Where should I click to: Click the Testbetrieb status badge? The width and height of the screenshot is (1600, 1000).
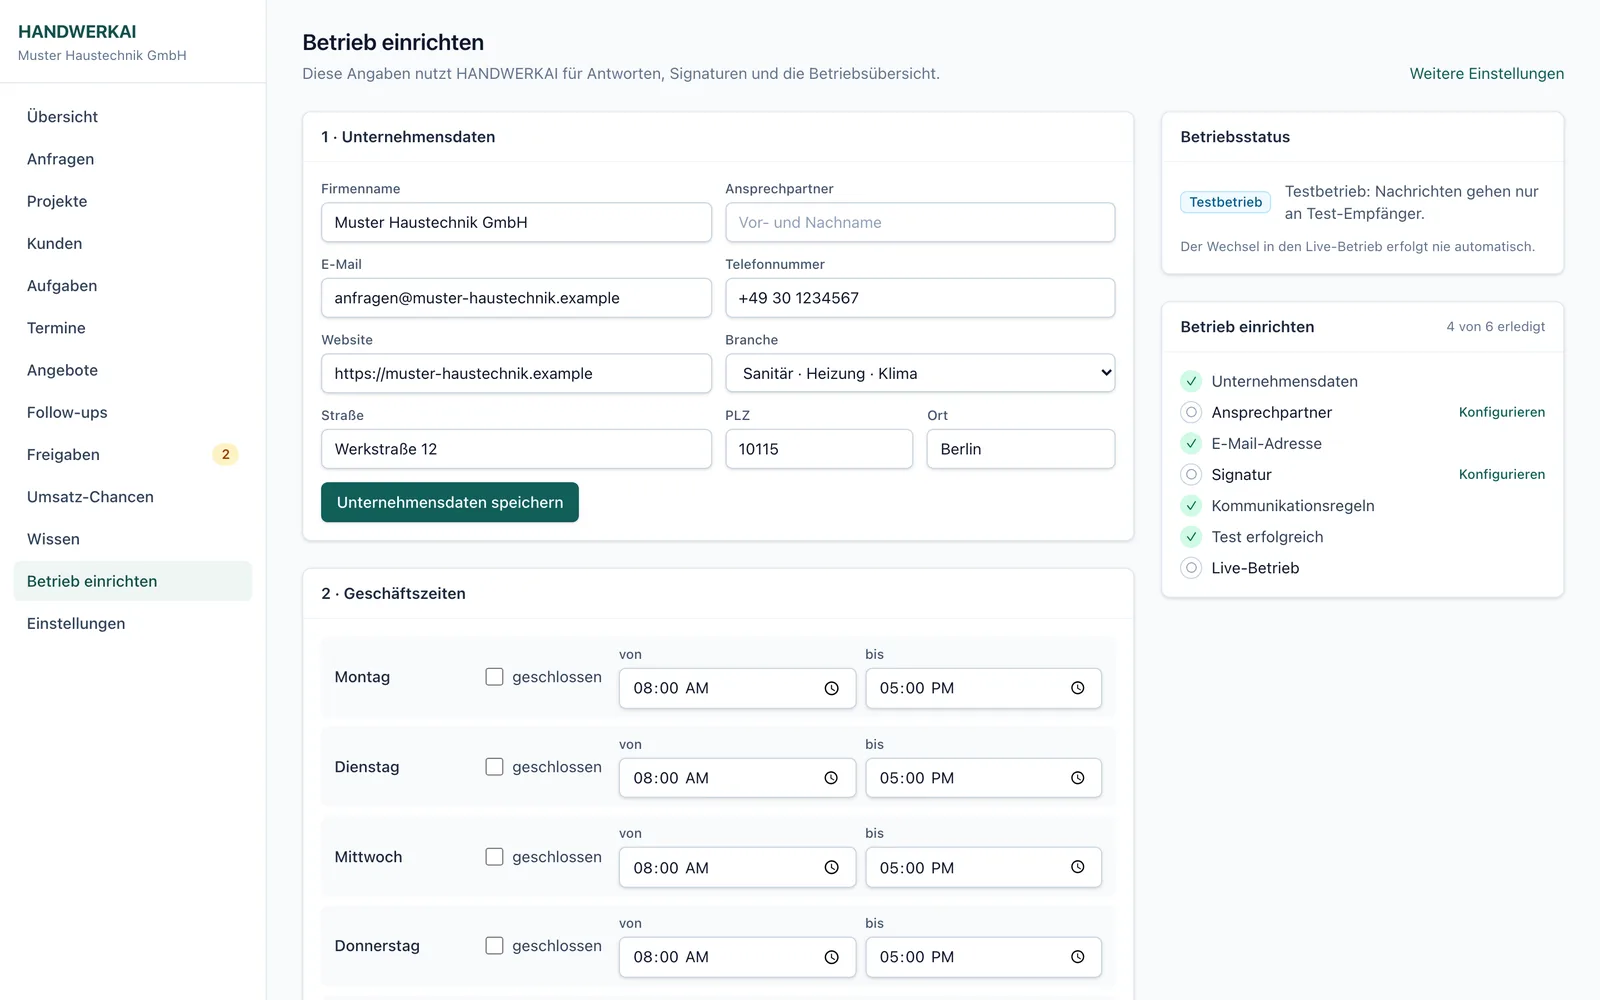pyautogui.click(x=1226, y=202)
